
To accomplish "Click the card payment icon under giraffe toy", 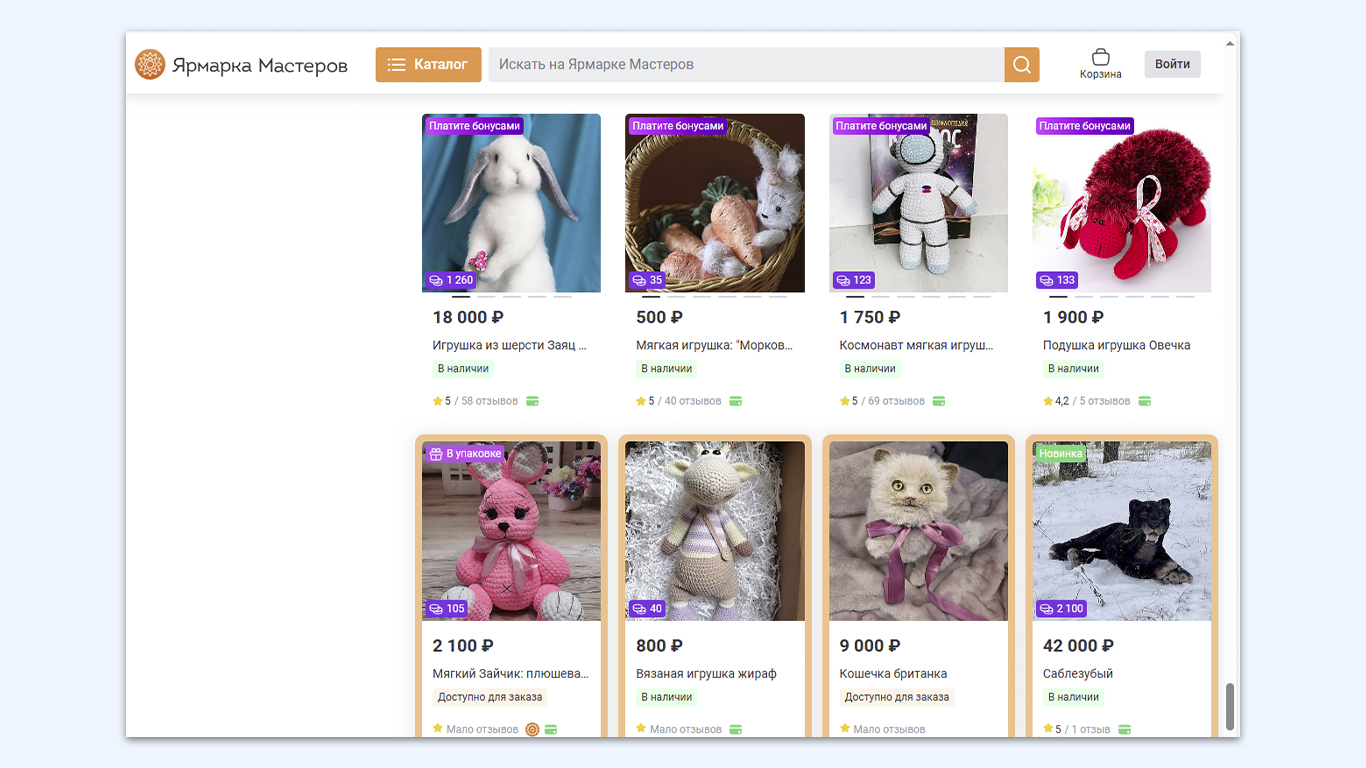I will tap(736, 729).
